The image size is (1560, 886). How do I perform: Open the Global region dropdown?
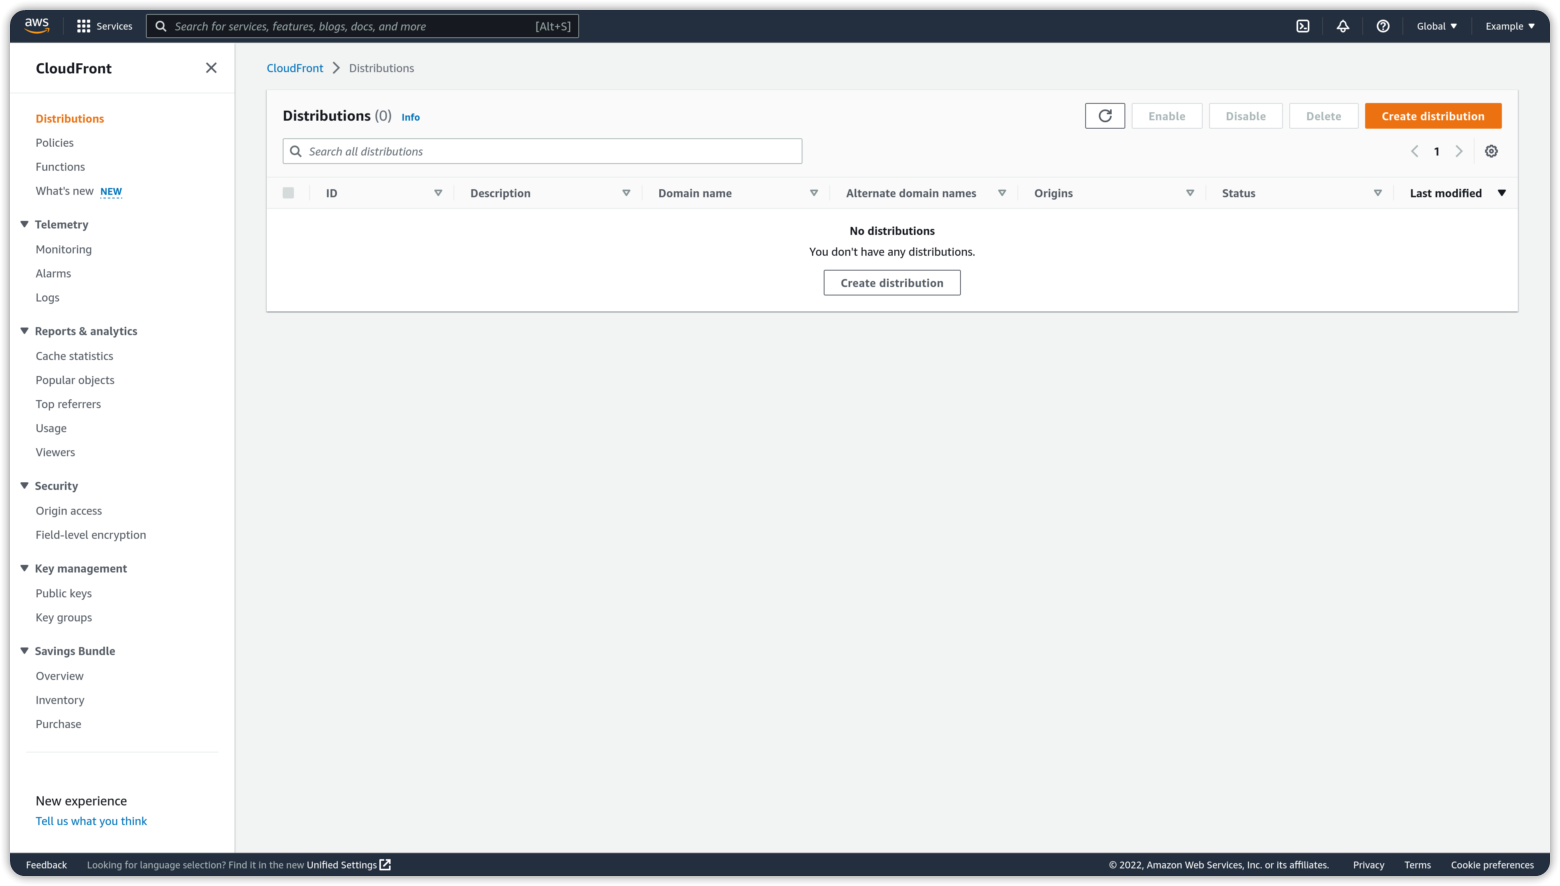point(1437,26)
